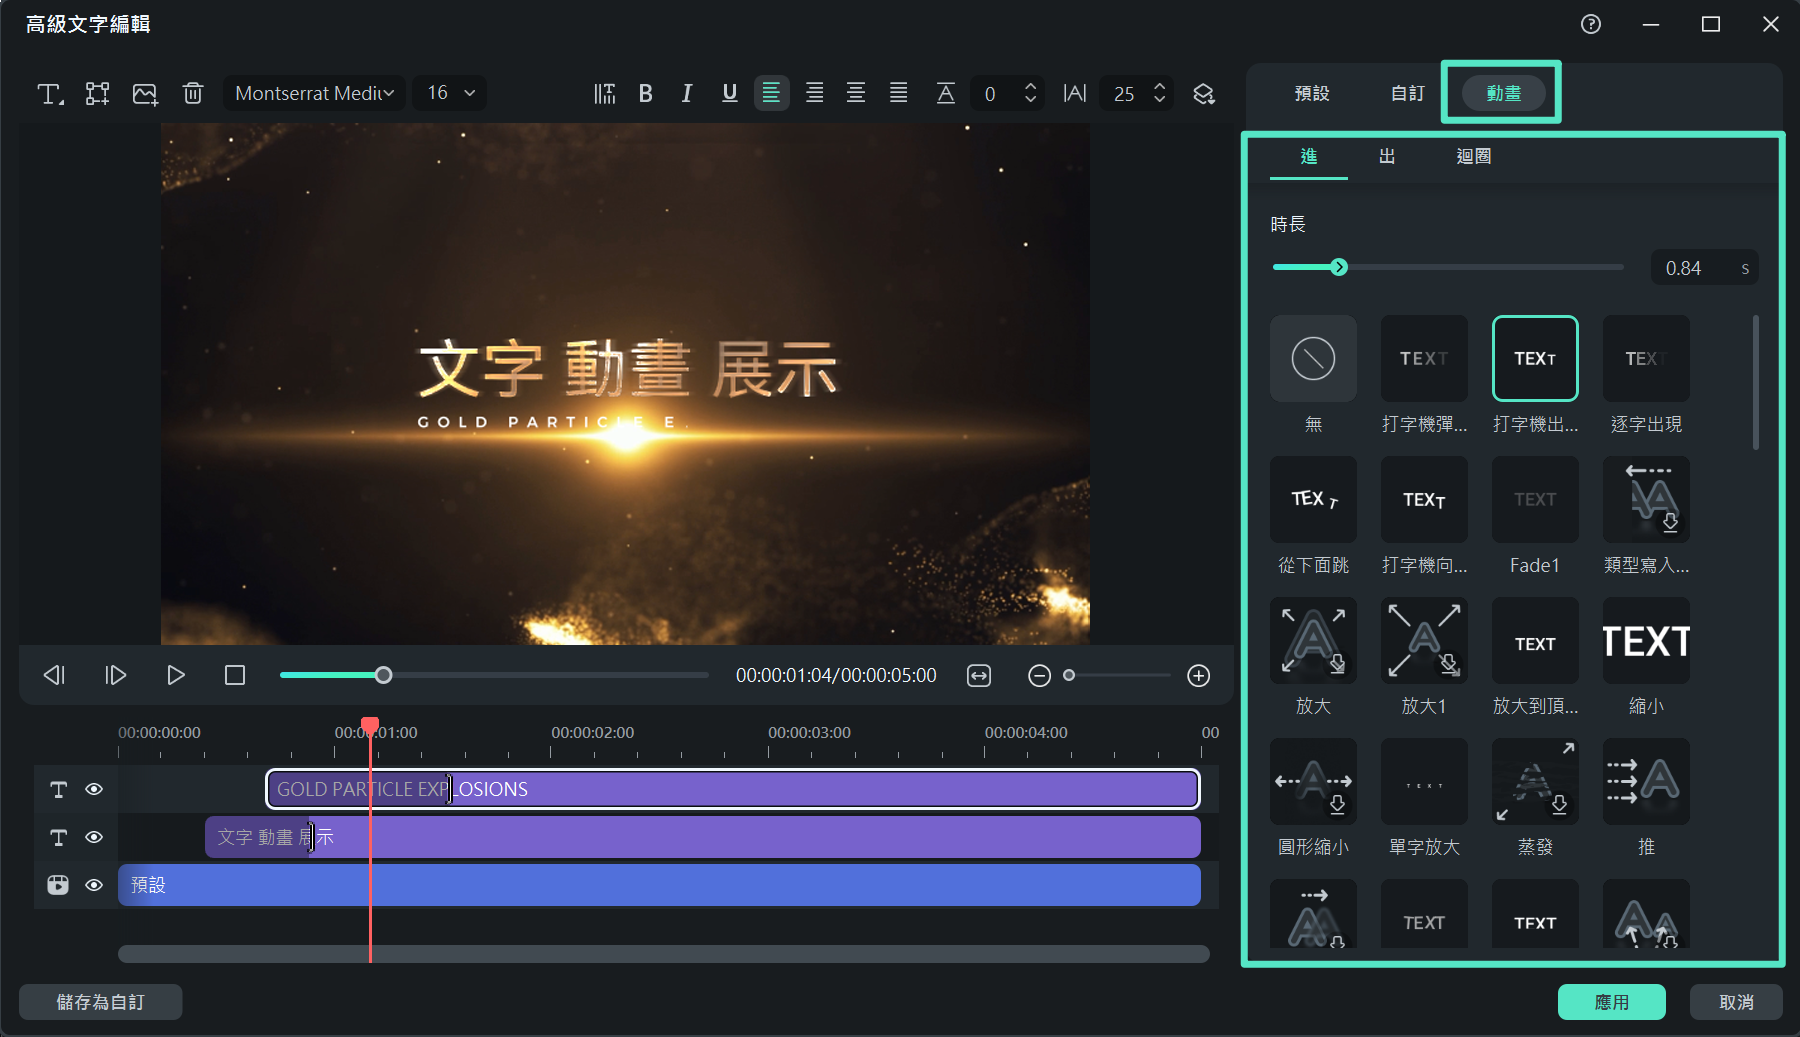This screenshot has width=1800, height=1037.
Task: Click 儲存為自訂 button
Action: [100, 1002]
